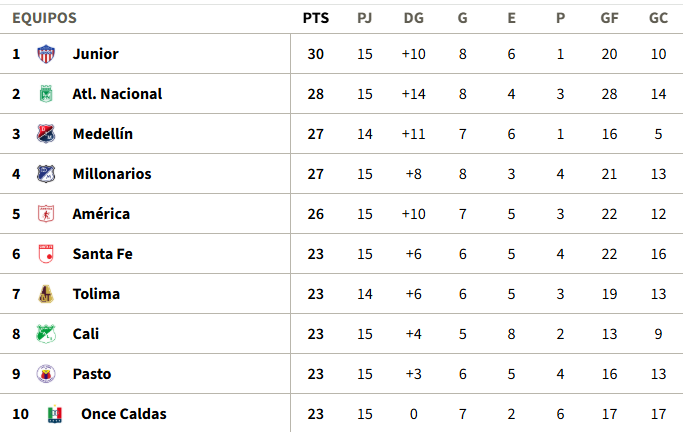
Task: Click the Tolima team badge
Action: pos(46,294)
